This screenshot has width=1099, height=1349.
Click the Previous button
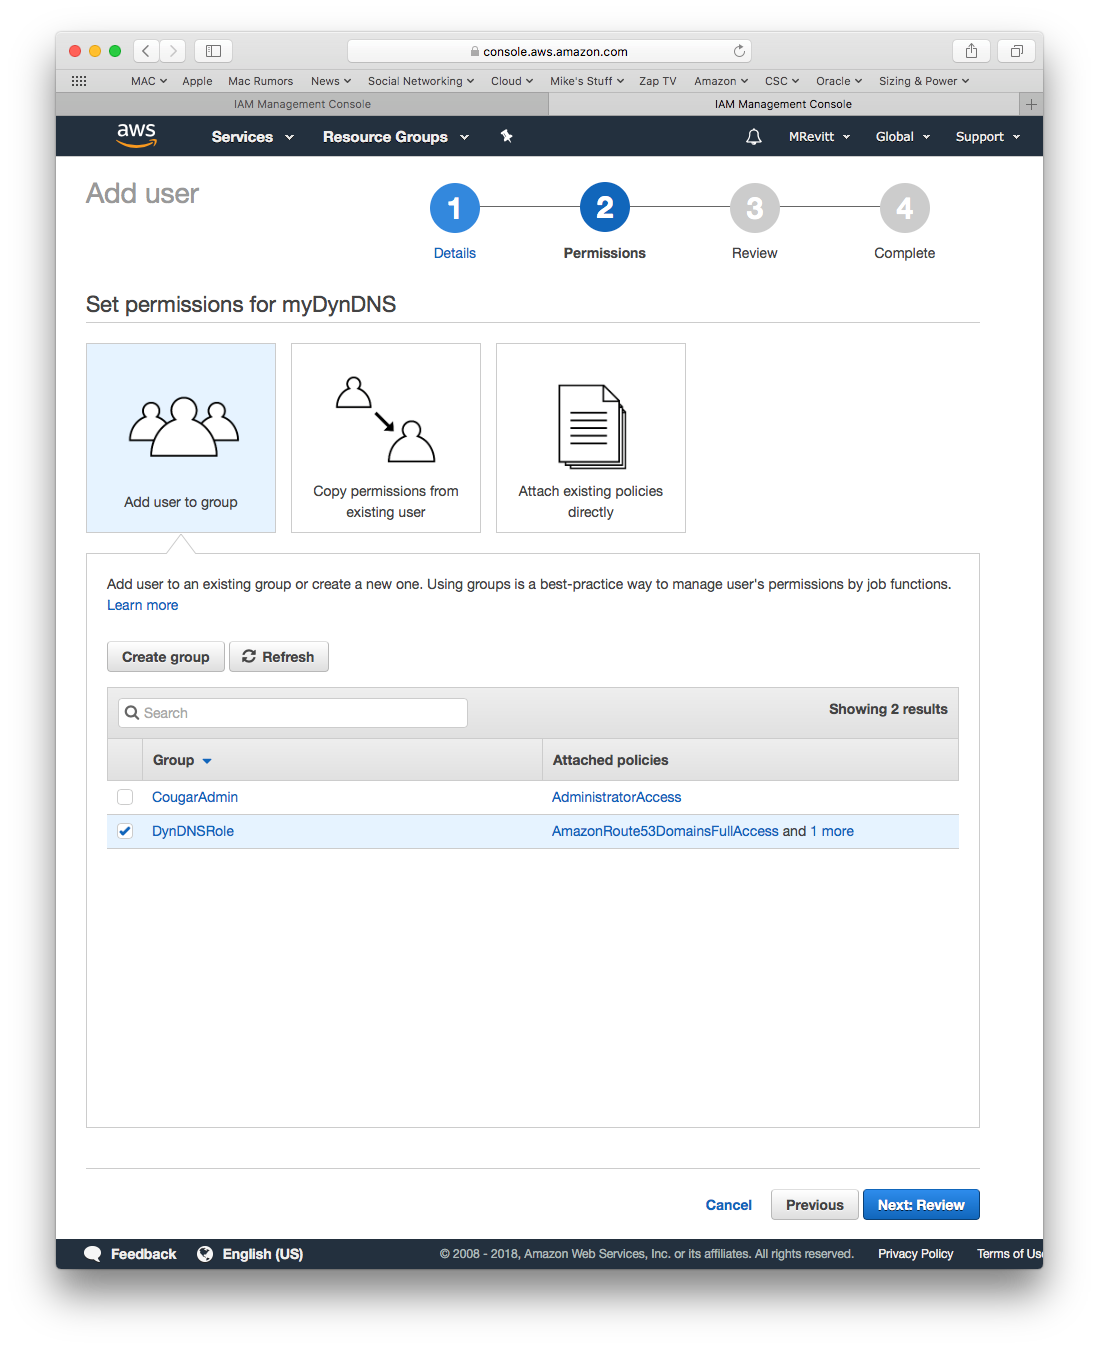(x=815, y=1205)
